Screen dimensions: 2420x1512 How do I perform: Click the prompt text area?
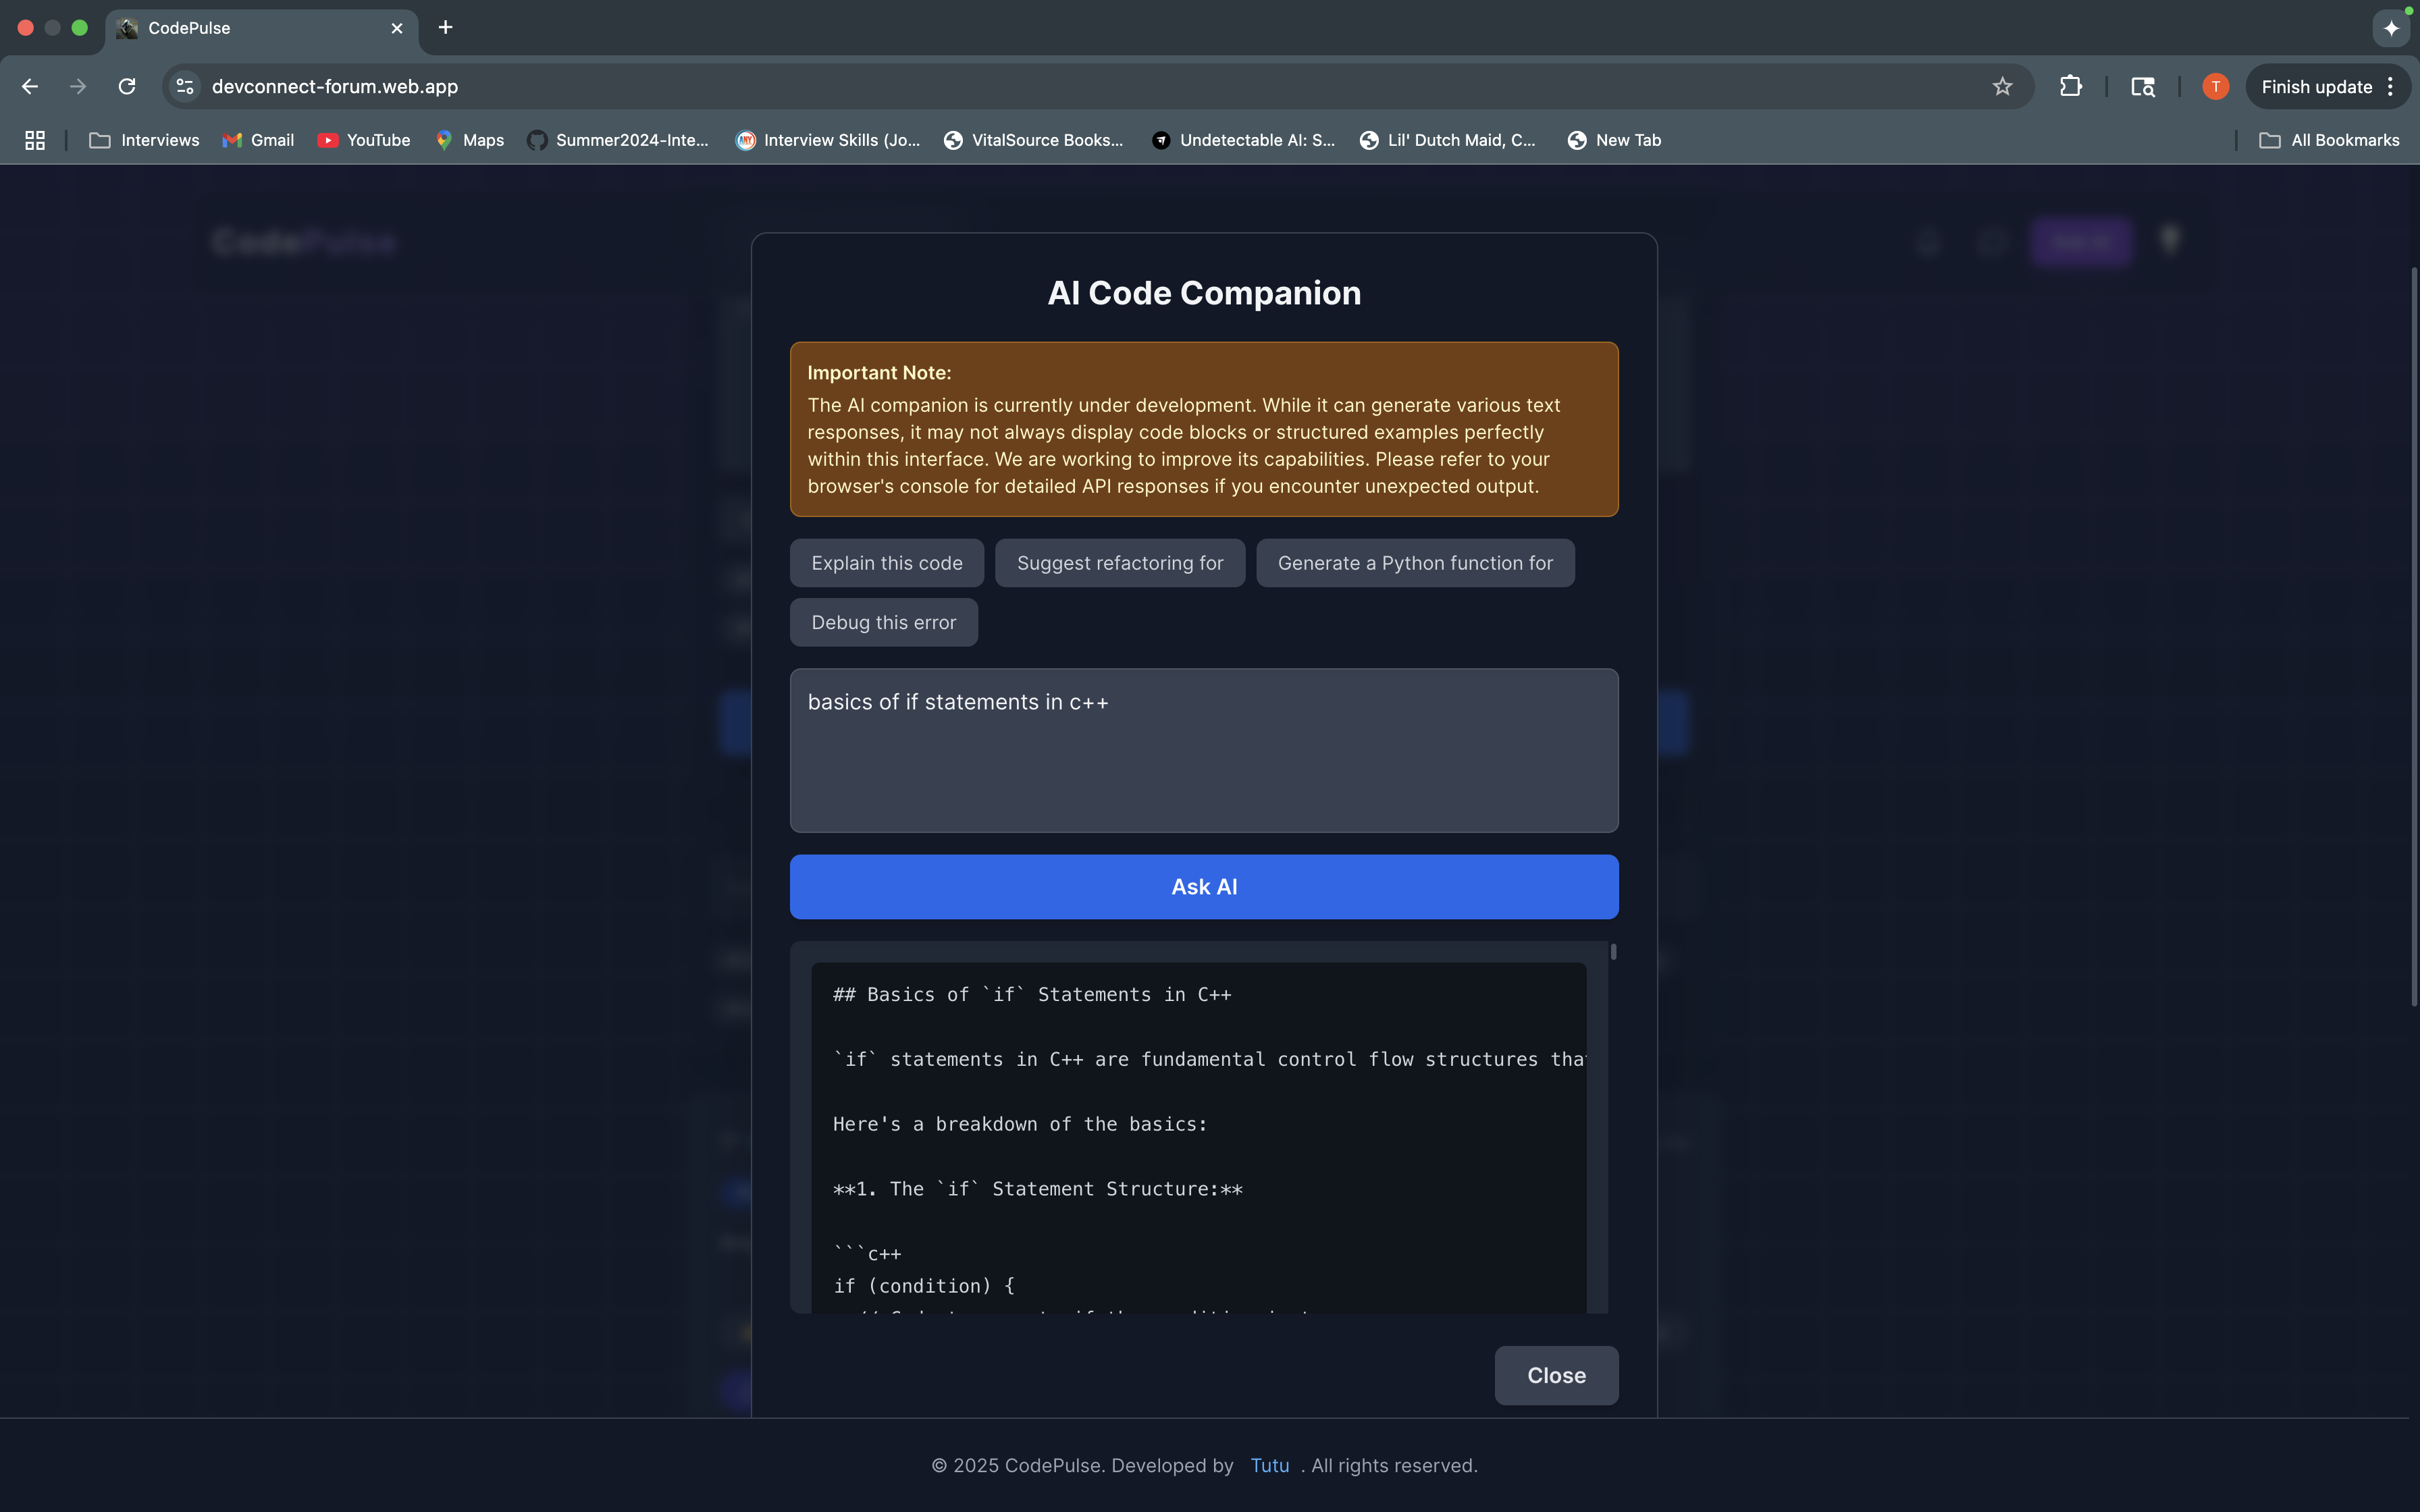[1204, 750]
